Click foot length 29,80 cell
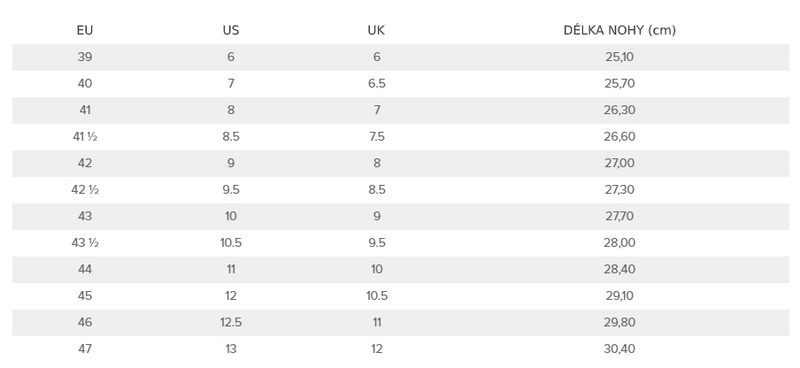Viewport: 800px width, 368px height. pyautogui.click(x=619, y=323)
